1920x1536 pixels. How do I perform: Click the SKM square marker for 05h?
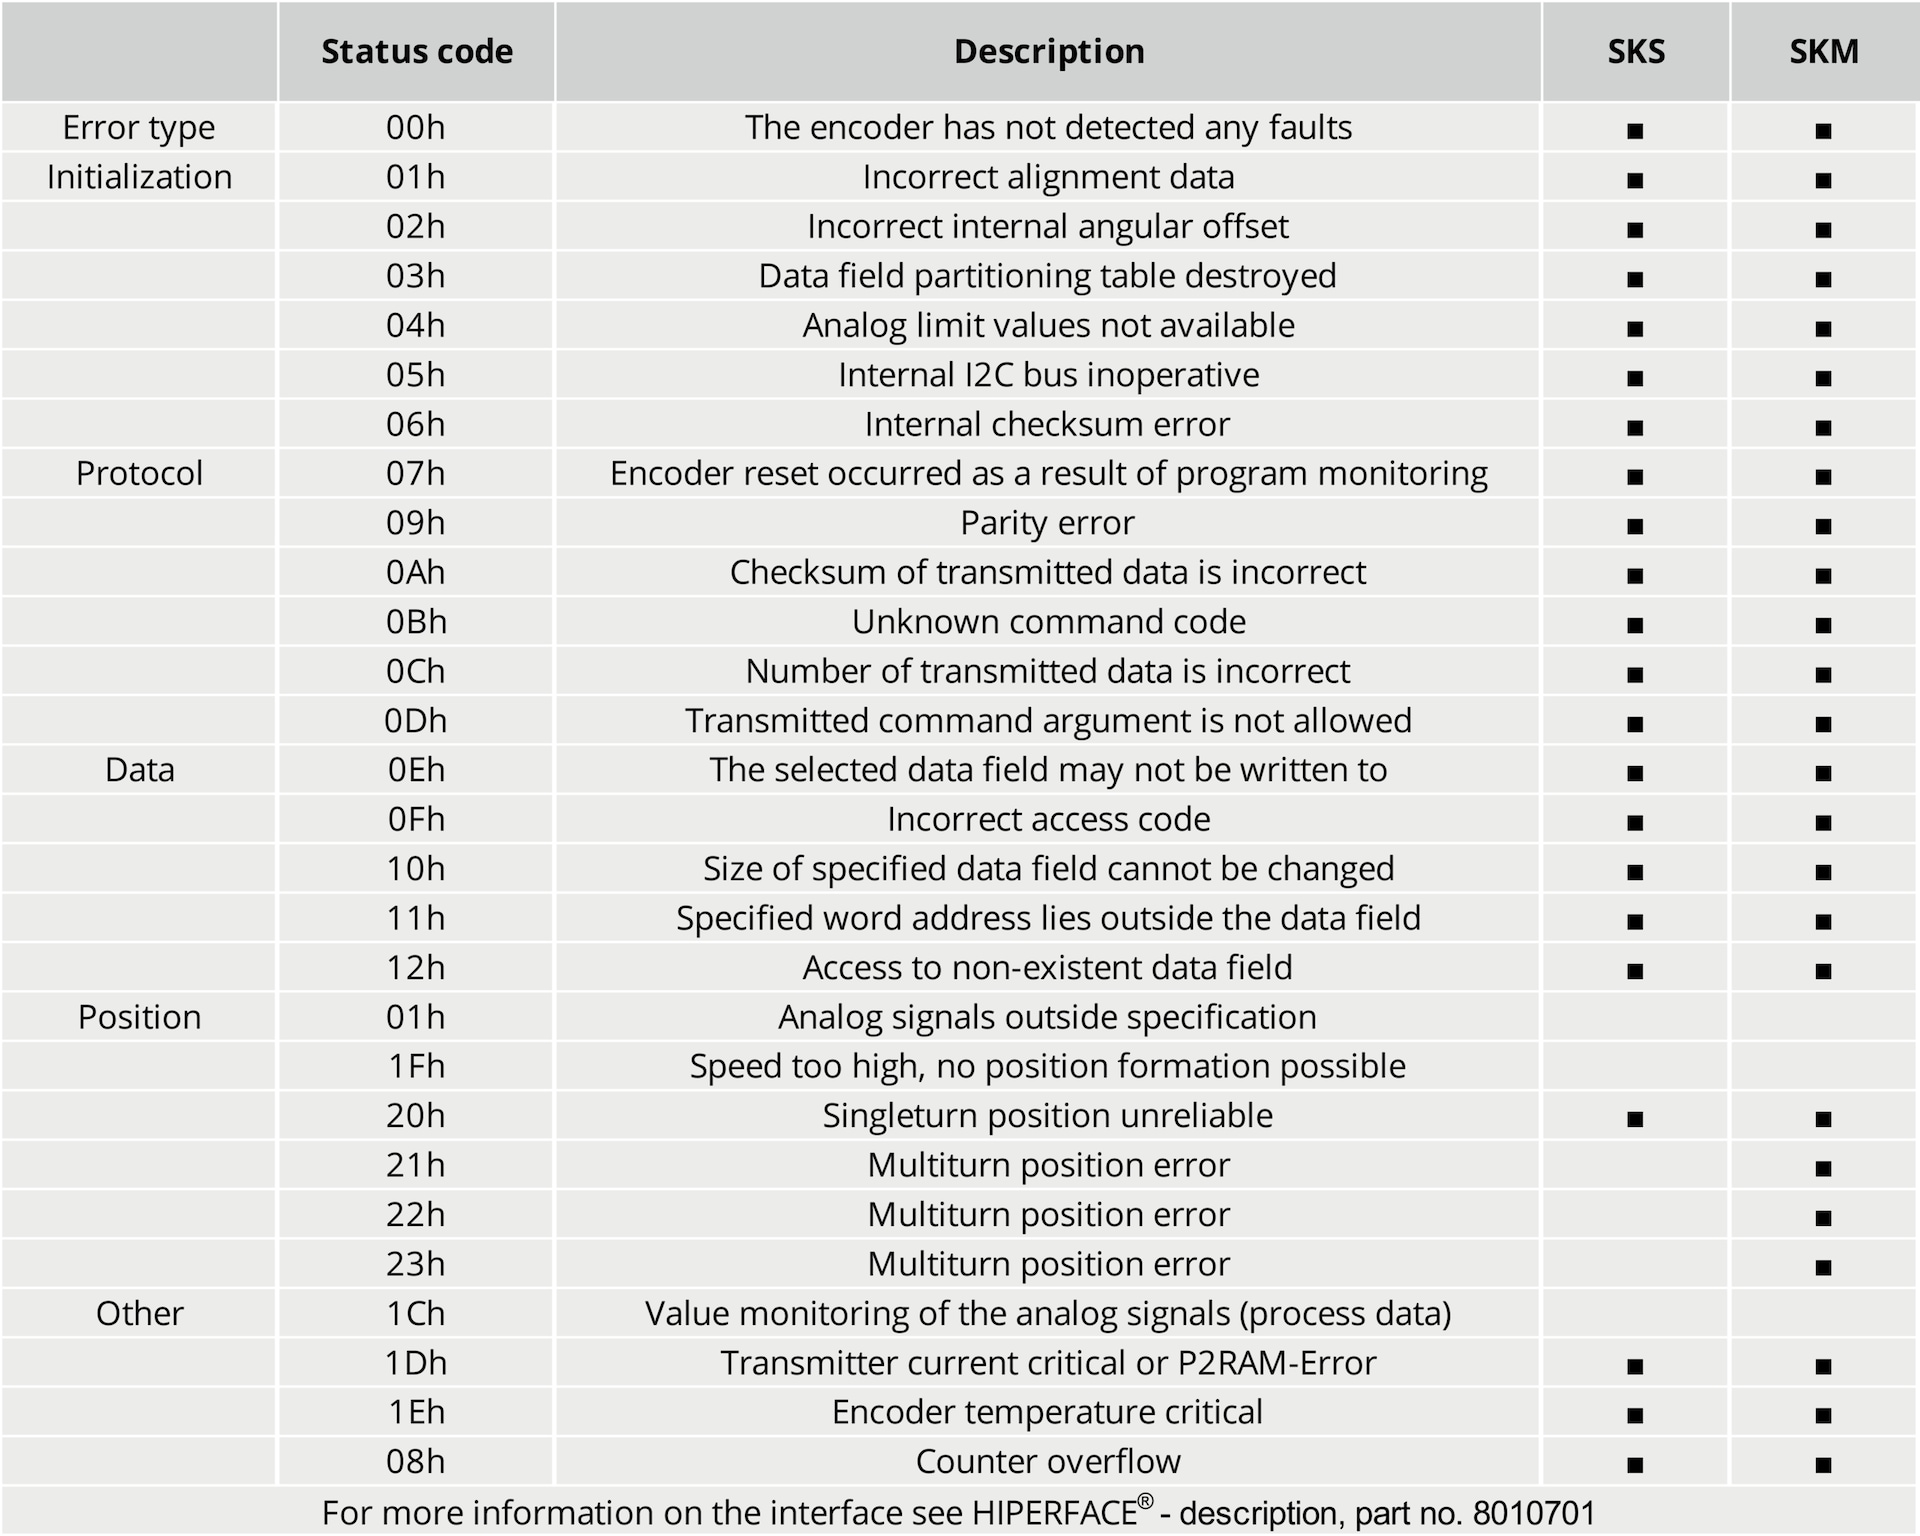pyautogui.click(x=1823, y=378)
